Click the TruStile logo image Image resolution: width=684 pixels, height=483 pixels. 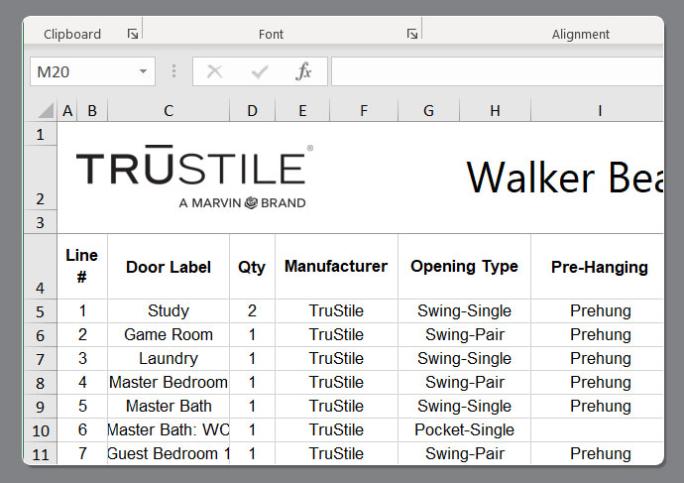coord(194,177)
